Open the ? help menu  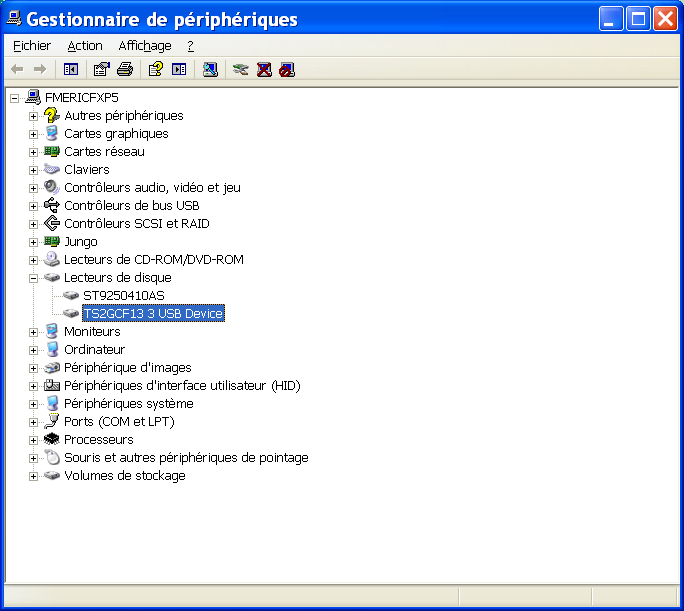point(191,45)
